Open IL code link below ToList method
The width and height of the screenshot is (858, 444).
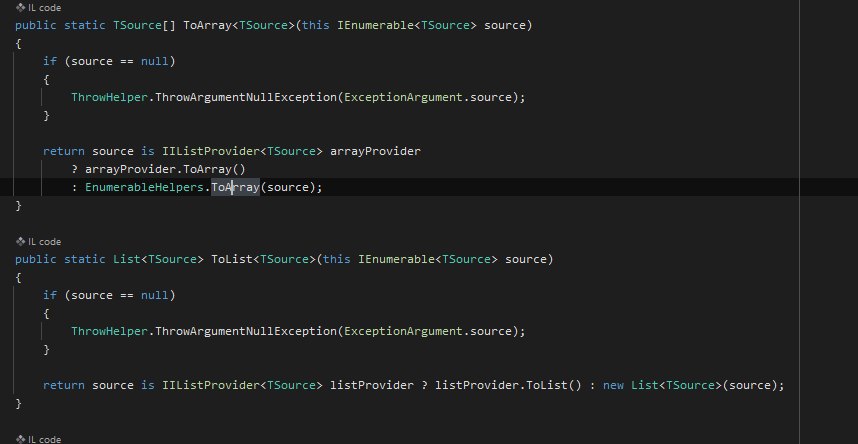(38, 439)
